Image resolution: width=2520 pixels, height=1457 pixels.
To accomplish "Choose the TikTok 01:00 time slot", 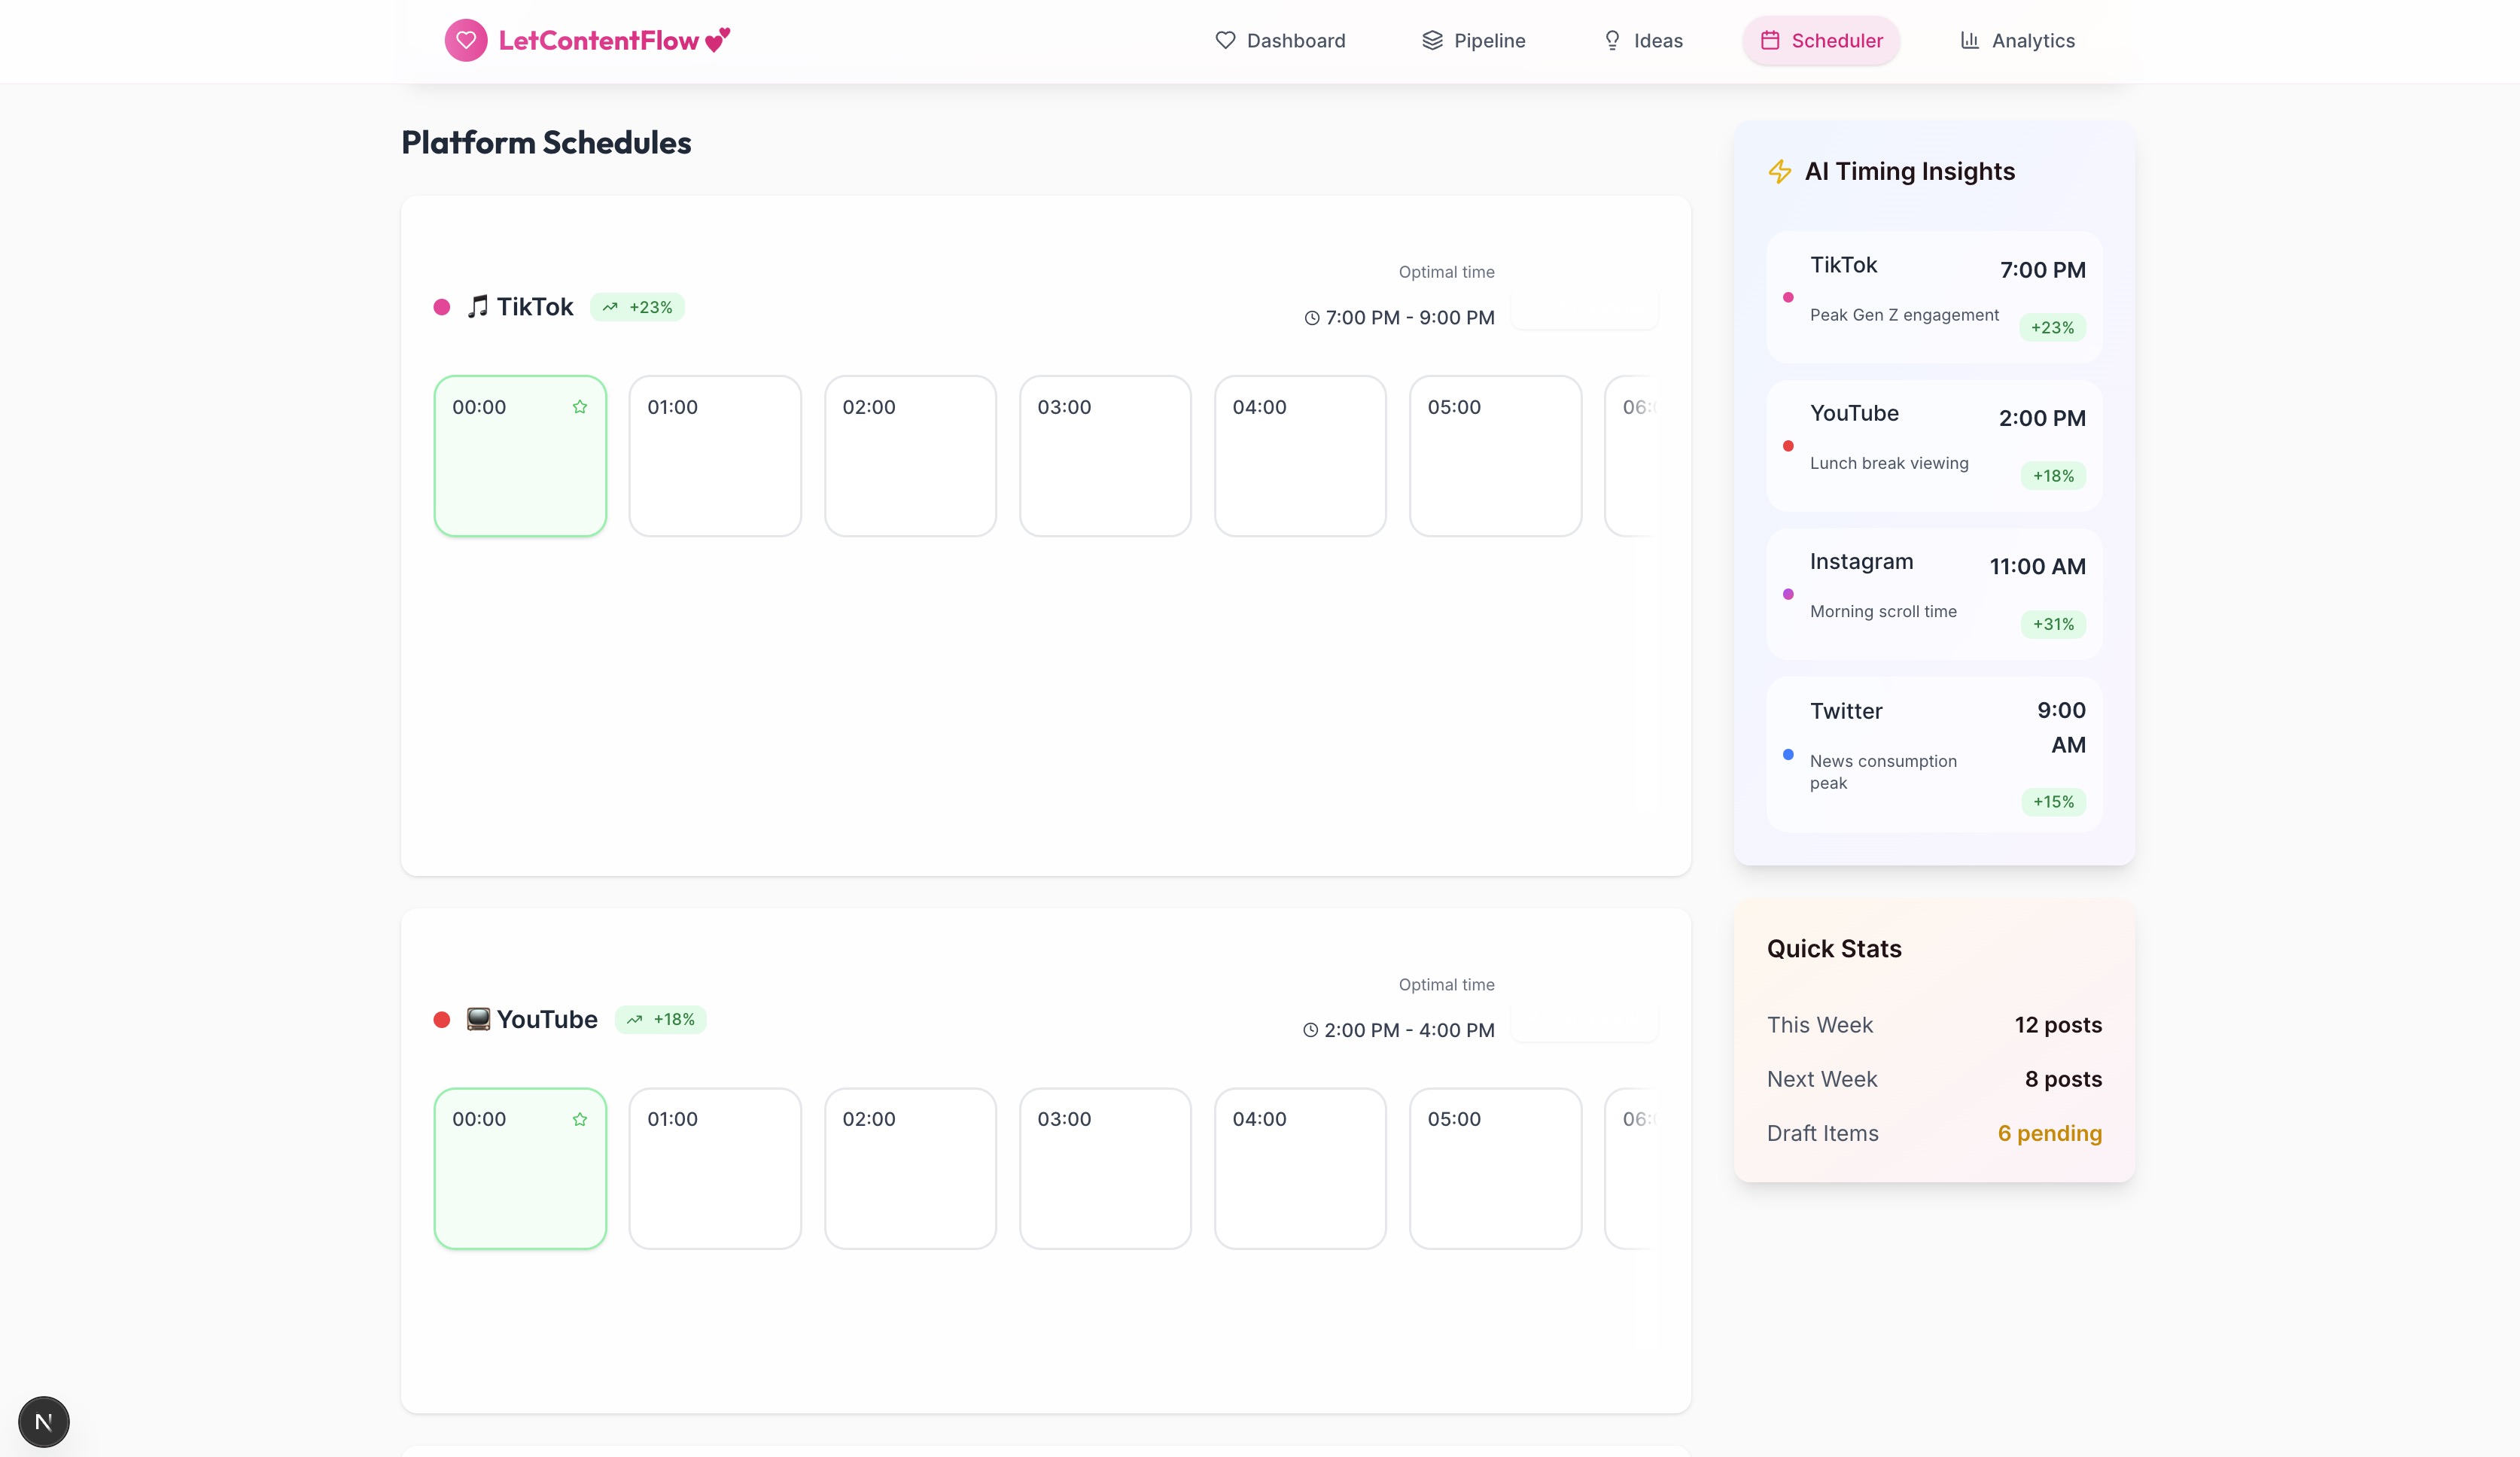I will pyautogui.click(x=715, y=456).
